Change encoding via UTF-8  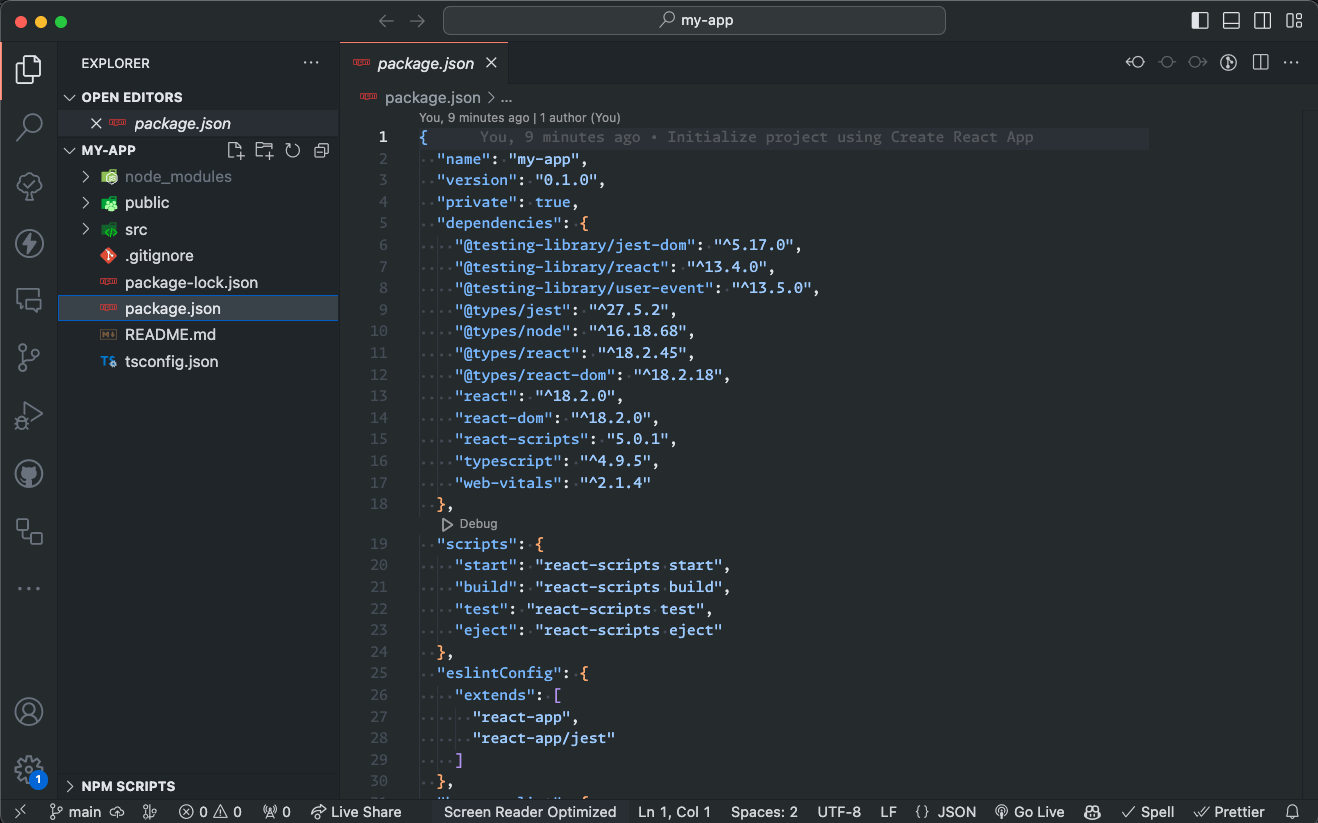pos(839,812)
